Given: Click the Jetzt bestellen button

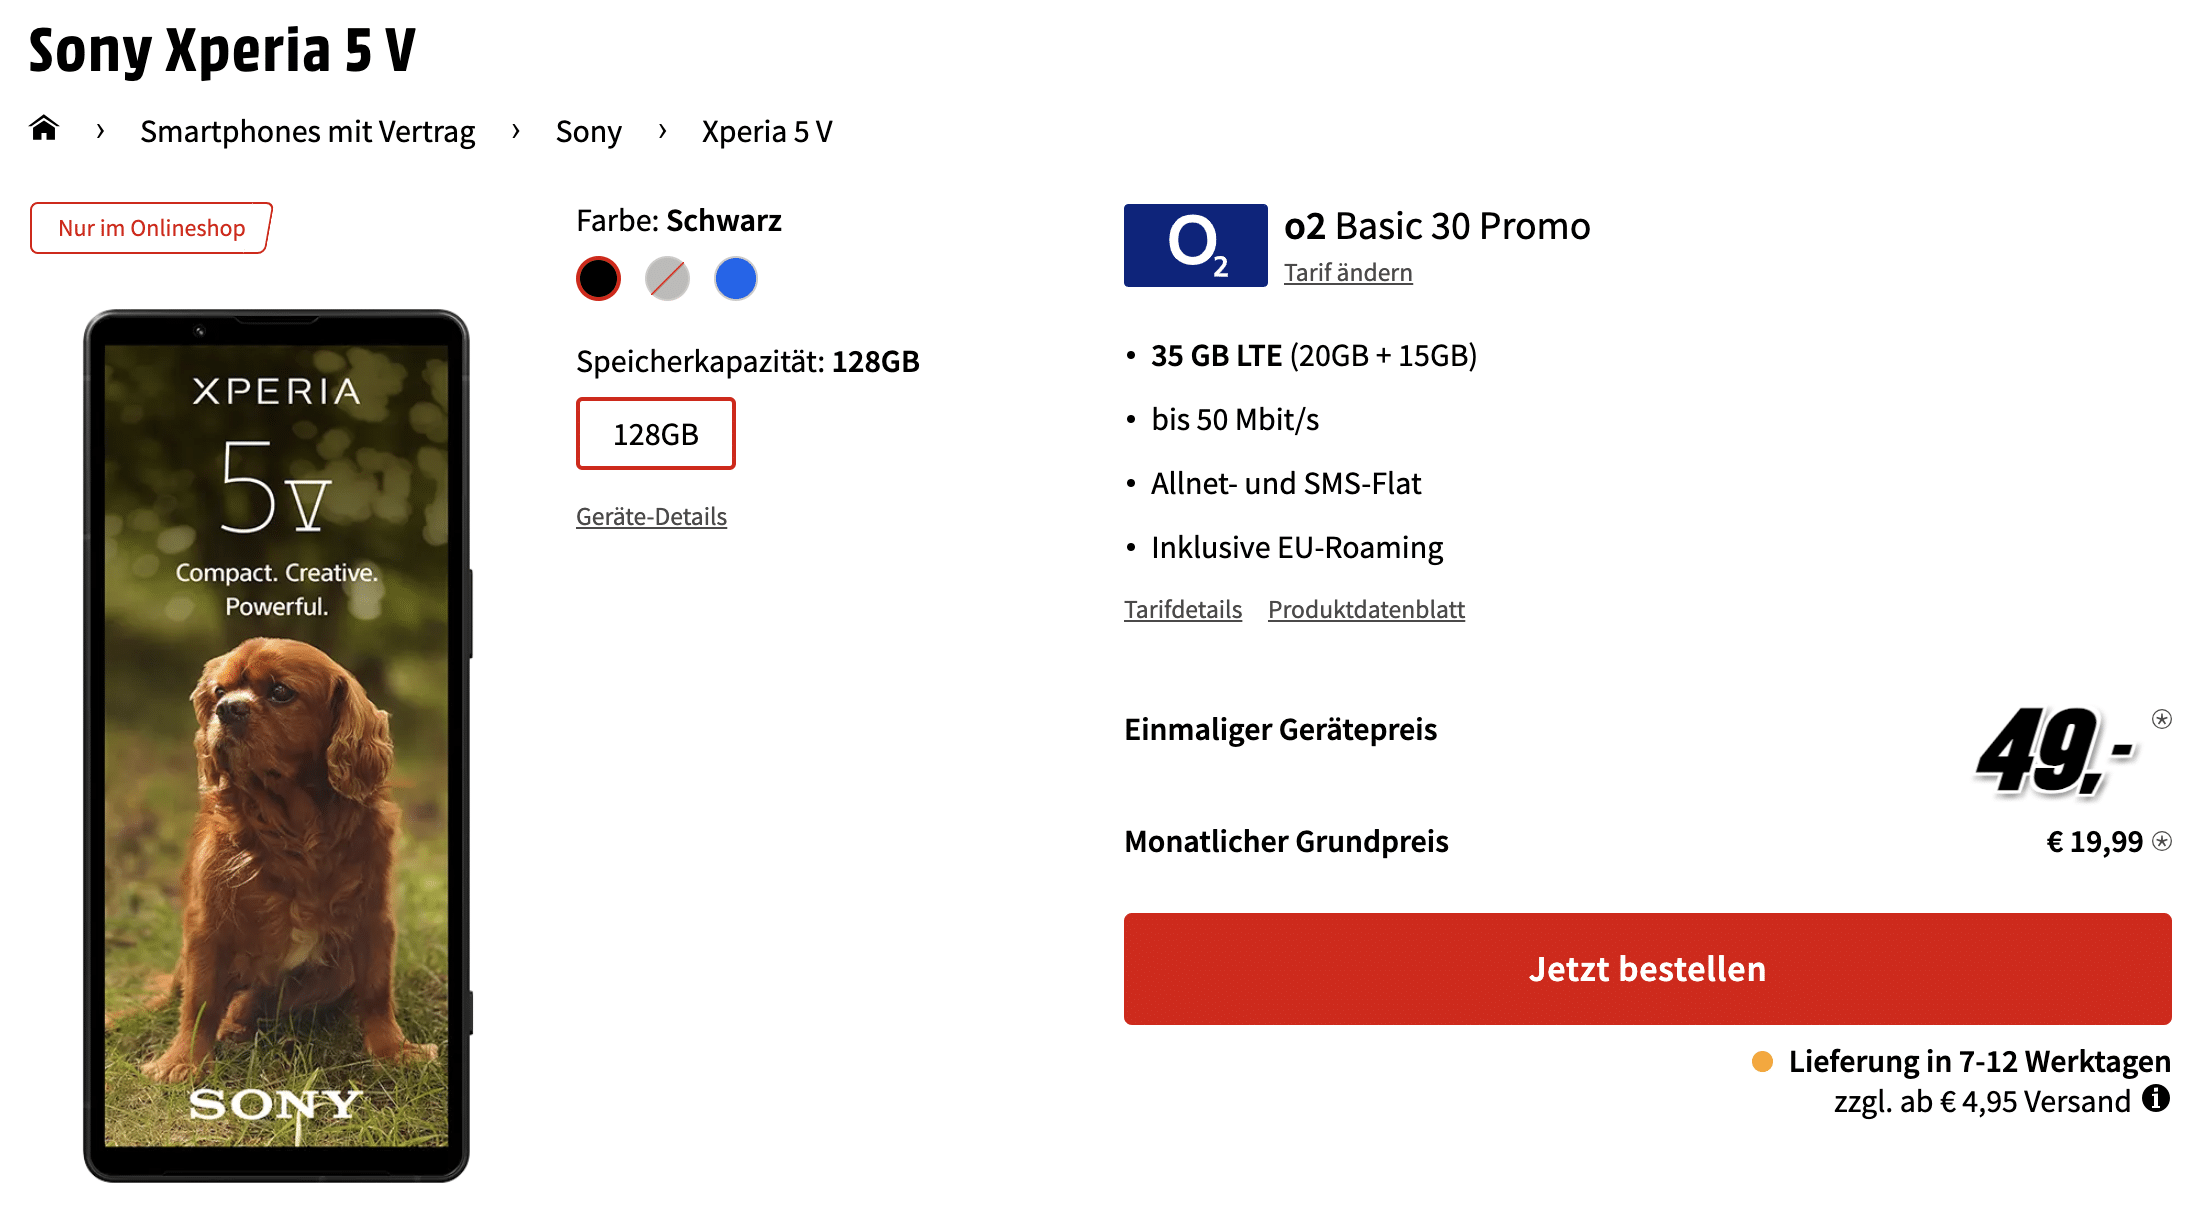Looking at the screenshot, I should point(1647,969).
